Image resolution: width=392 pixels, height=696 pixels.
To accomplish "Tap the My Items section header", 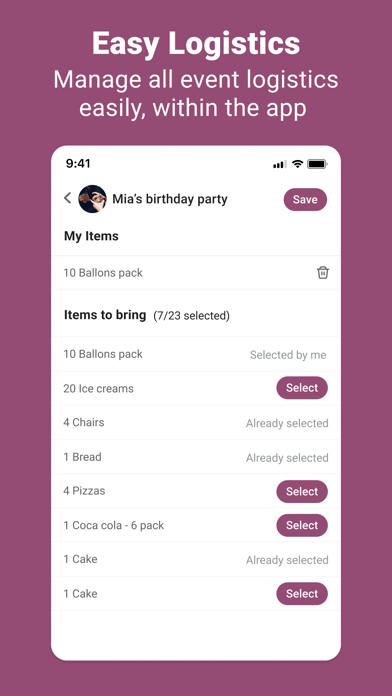I will (x=91, y=236).
